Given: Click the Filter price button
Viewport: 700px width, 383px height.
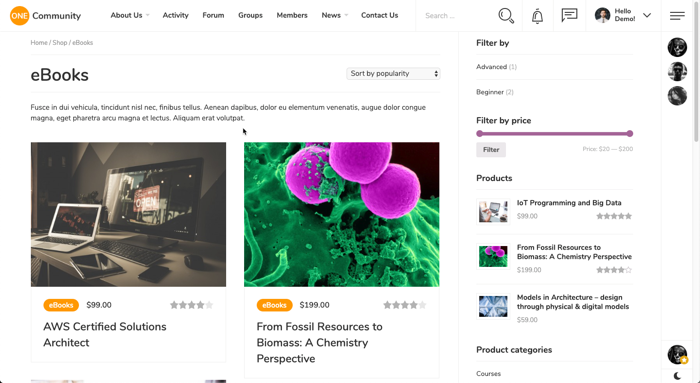Looking at the screenshot, I should [491, 150].
